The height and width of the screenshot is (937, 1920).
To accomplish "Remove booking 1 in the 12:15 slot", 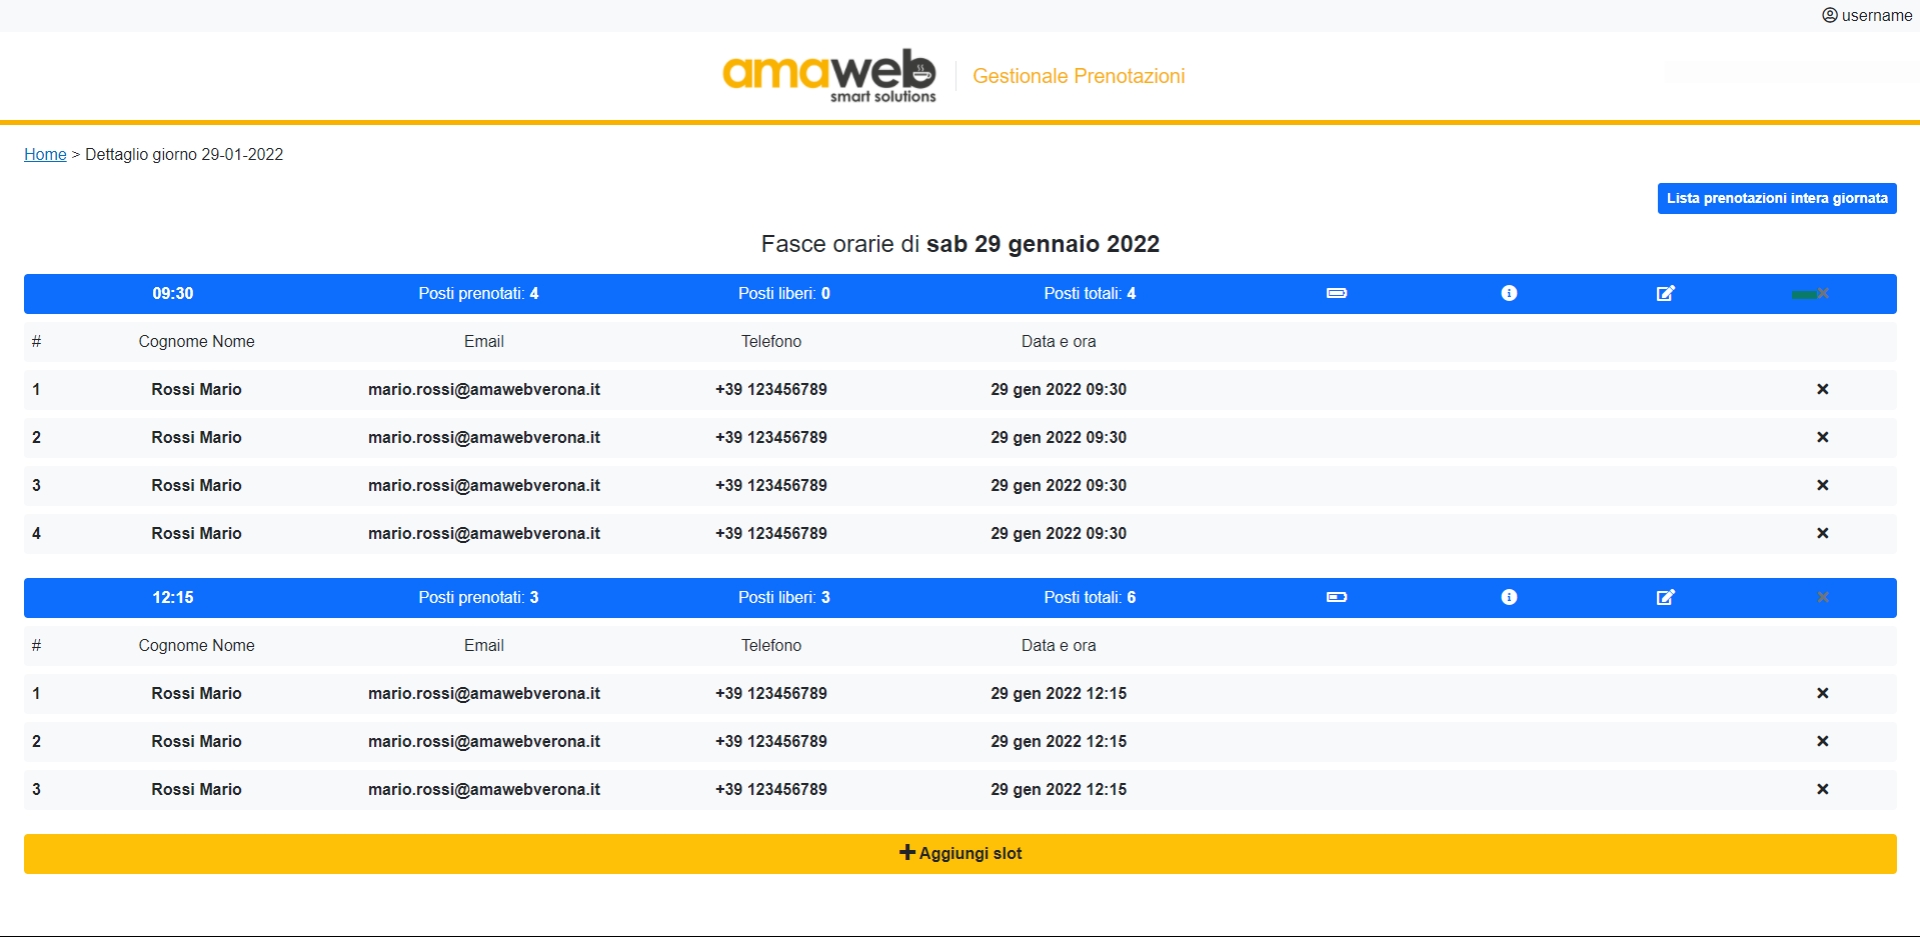I will (1822, 693).
